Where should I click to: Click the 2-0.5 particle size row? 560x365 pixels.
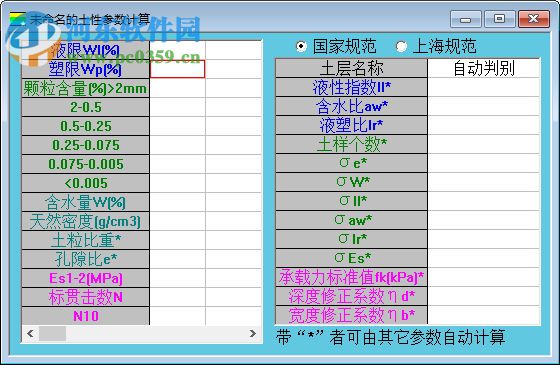point(85,107)
